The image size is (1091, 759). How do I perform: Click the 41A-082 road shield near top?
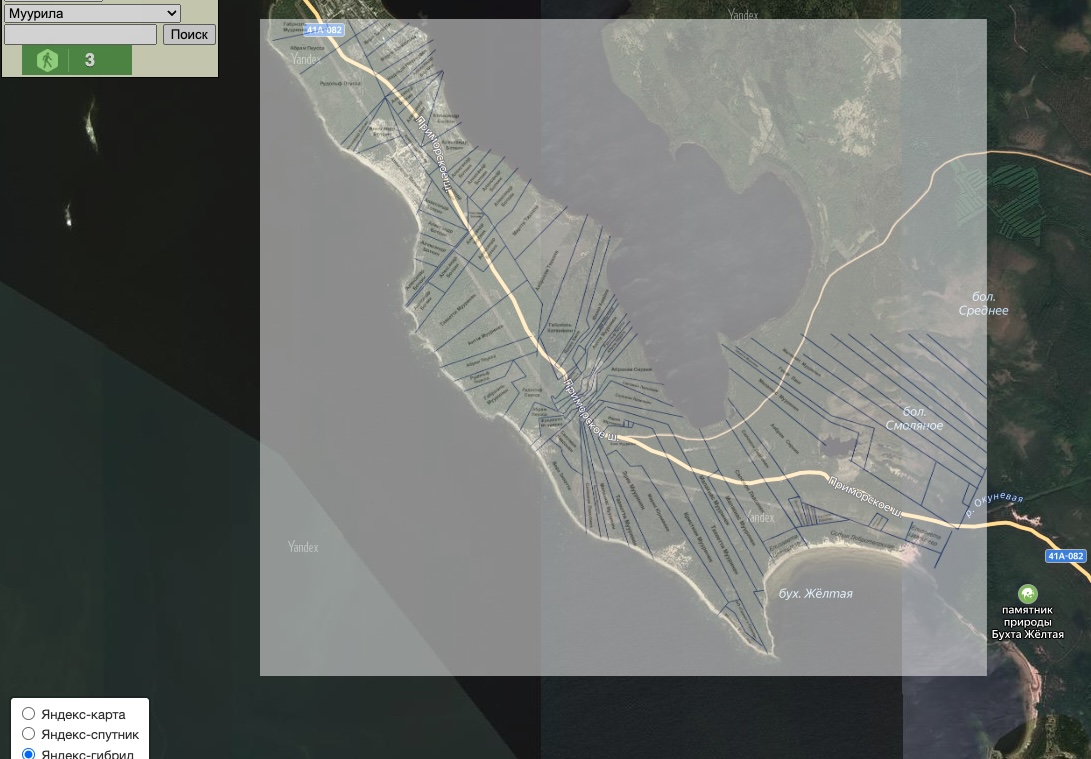(323, 30)
